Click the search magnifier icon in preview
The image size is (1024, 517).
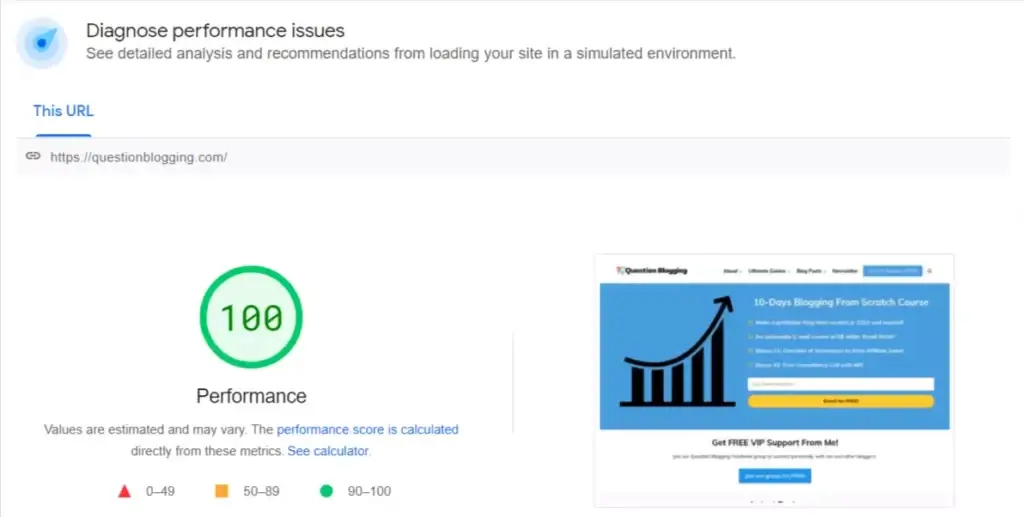point(929,270)
